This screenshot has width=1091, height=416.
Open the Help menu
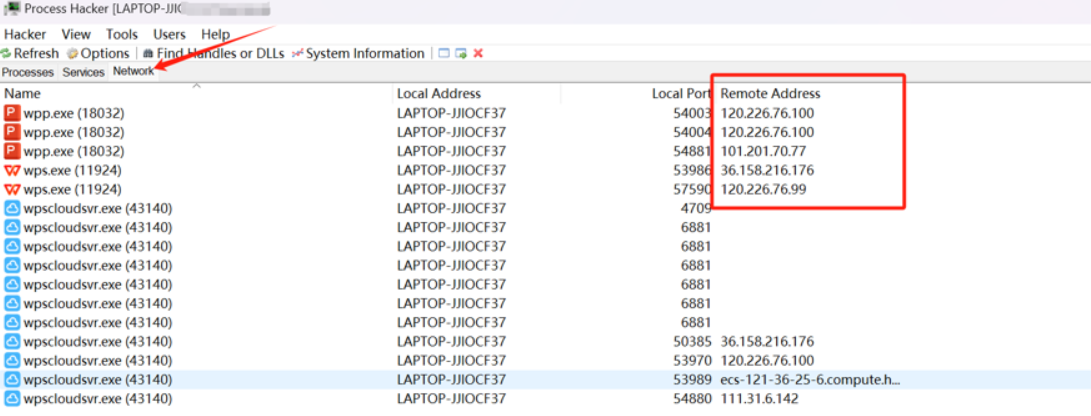coord(216,34)
